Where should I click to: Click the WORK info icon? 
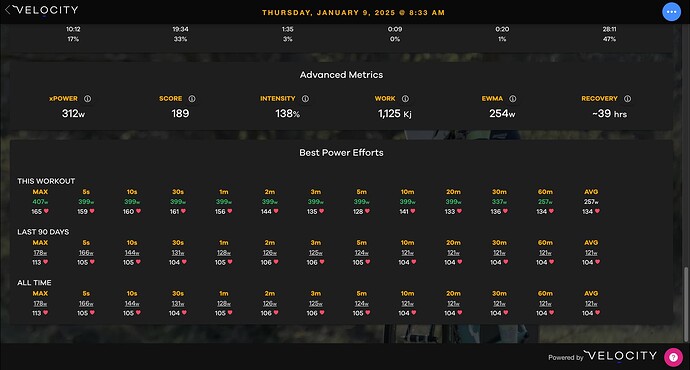[405, 99]
